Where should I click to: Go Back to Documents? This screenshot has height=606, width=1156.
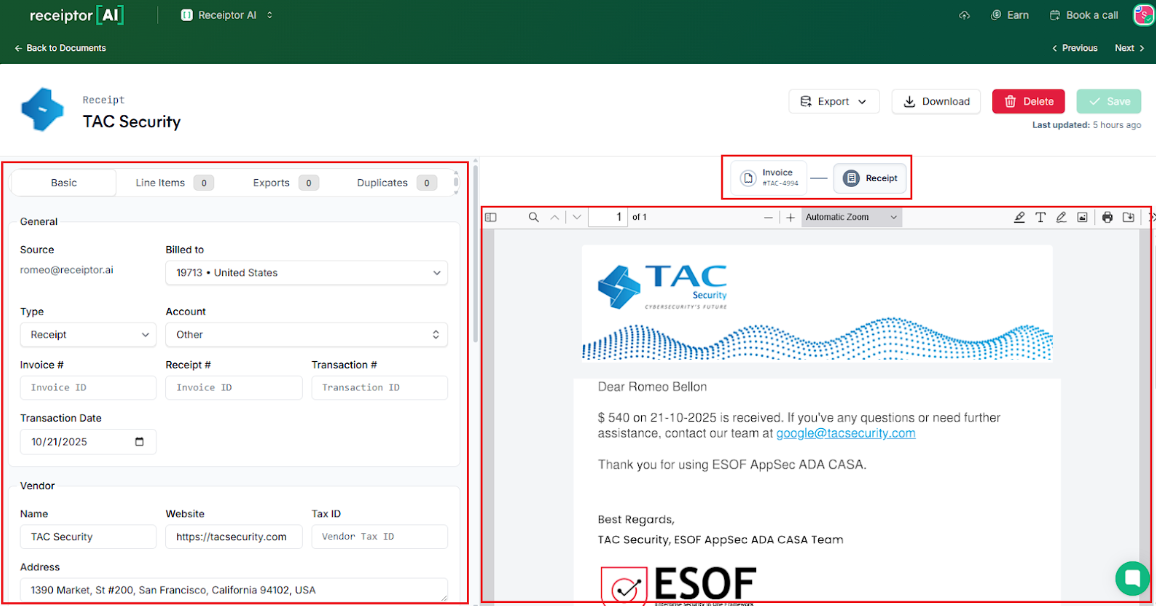[x=60, y=48]
